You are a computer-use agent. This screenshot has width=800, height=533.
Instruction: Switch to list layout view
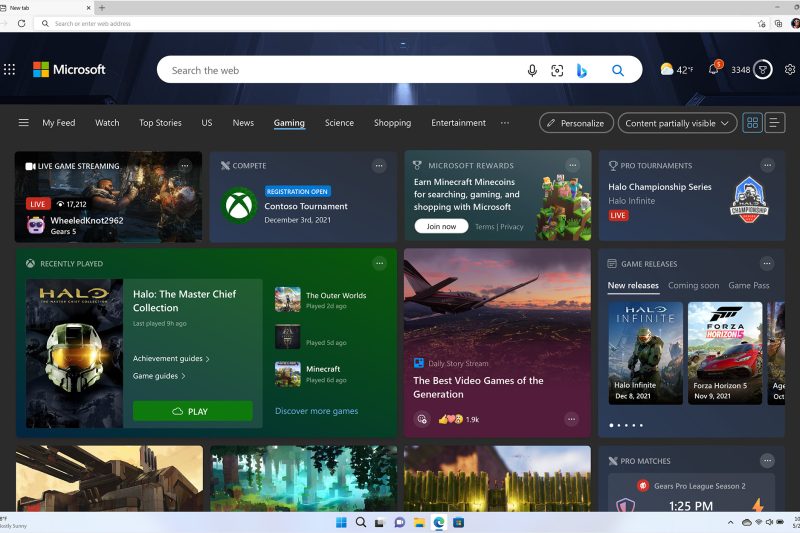774,122
